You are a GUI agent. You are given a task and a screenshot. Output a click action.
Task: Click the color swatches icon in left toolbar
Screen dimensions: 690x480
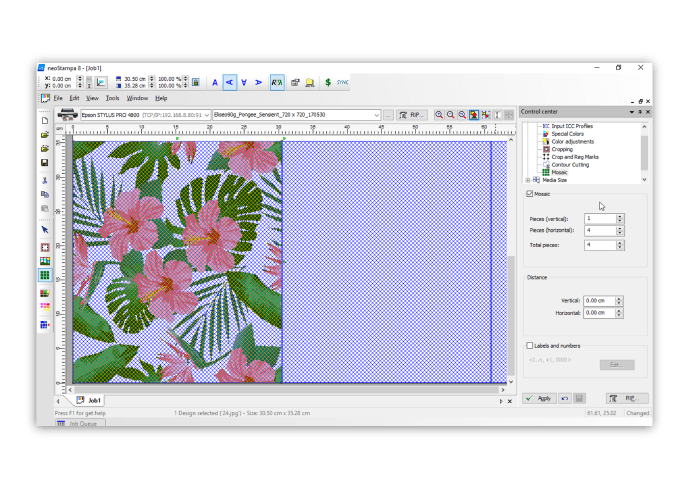44,293
